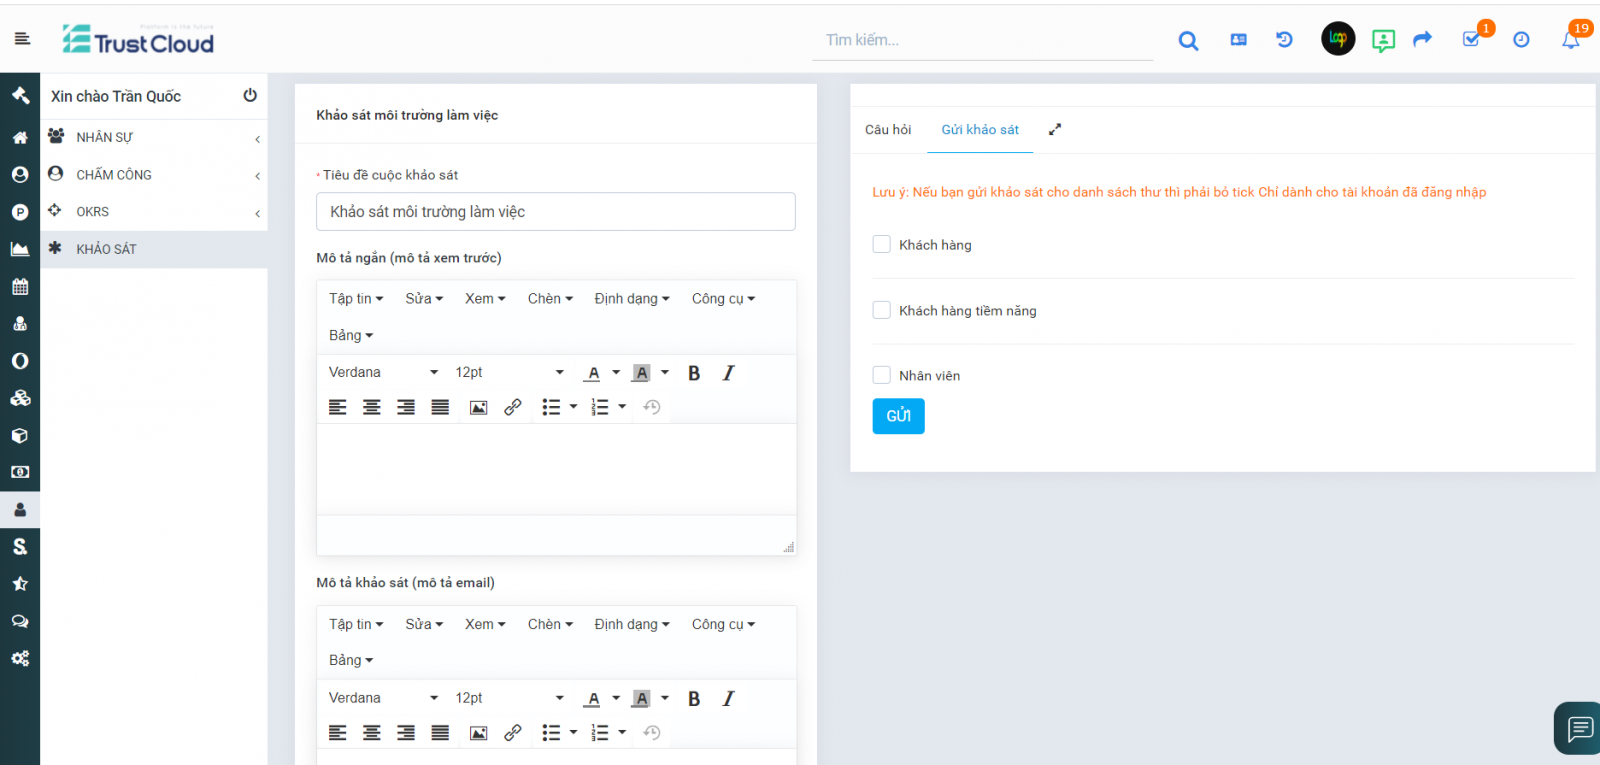Insert image in short description editor

tap(479, 408)
